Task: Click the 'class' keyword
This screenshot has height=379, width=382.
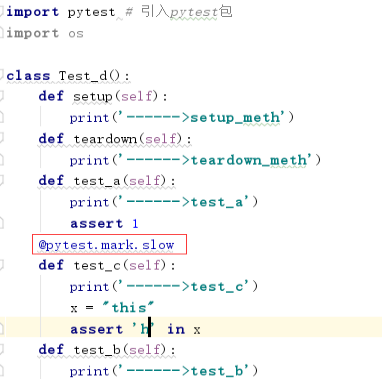Action: 28,76
